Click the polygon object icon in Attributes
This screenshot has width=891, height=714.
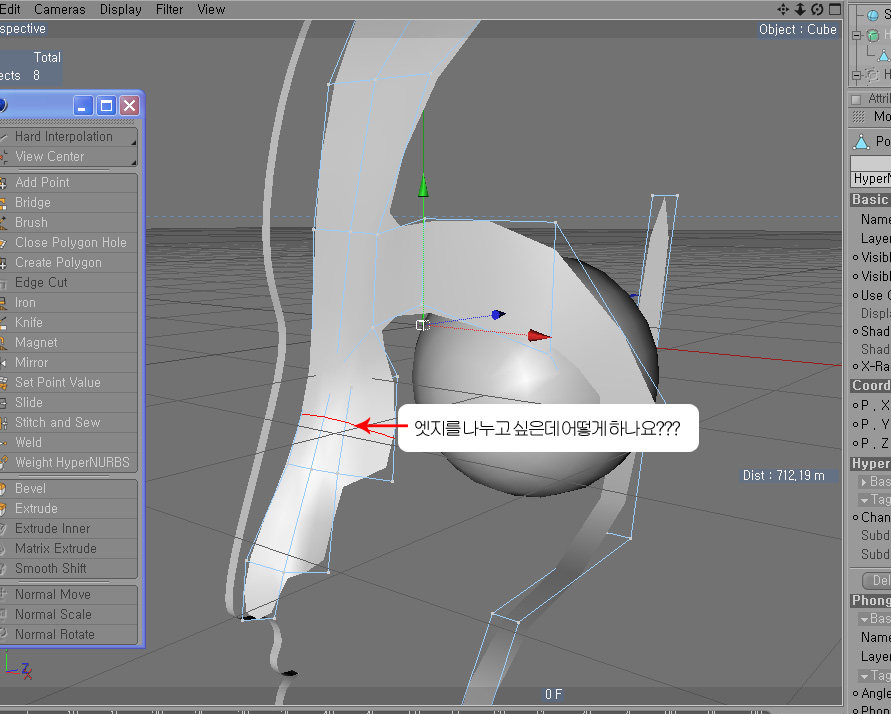(860, 142)
